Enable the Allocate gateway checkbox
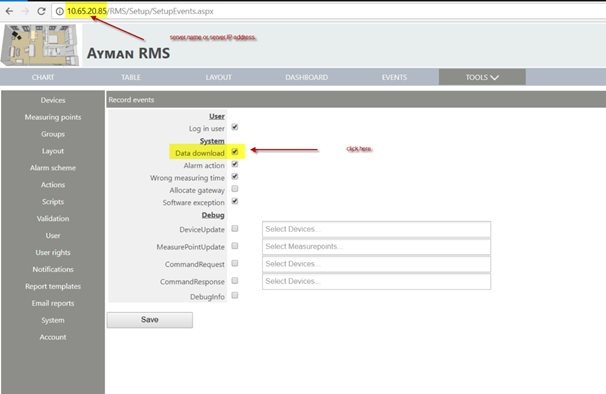The image size is (606, 394). pyautogui.click(x=235, y=189)
